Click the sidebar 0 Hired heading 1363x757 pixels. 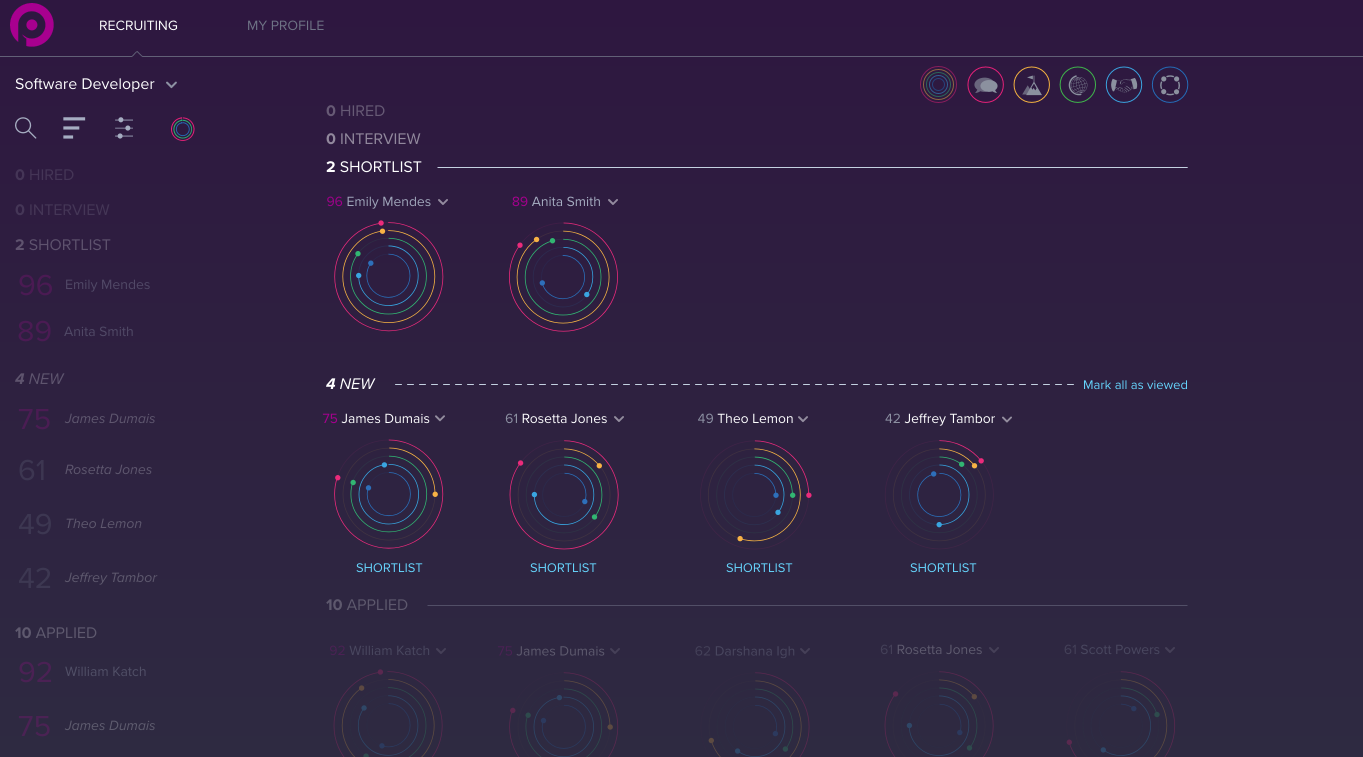click(45, 175)
